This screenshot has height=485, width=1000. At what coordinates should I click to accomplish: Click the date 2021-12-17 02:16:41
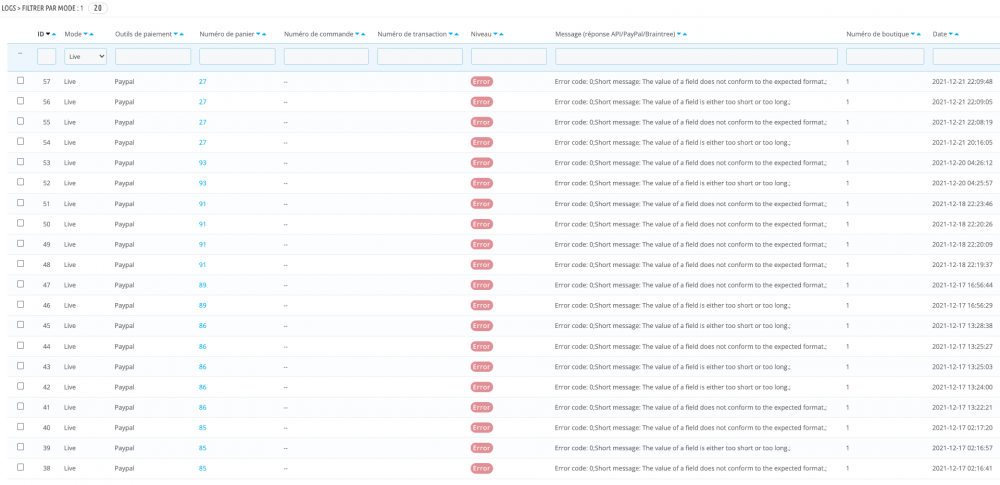[x=962, y=468]
